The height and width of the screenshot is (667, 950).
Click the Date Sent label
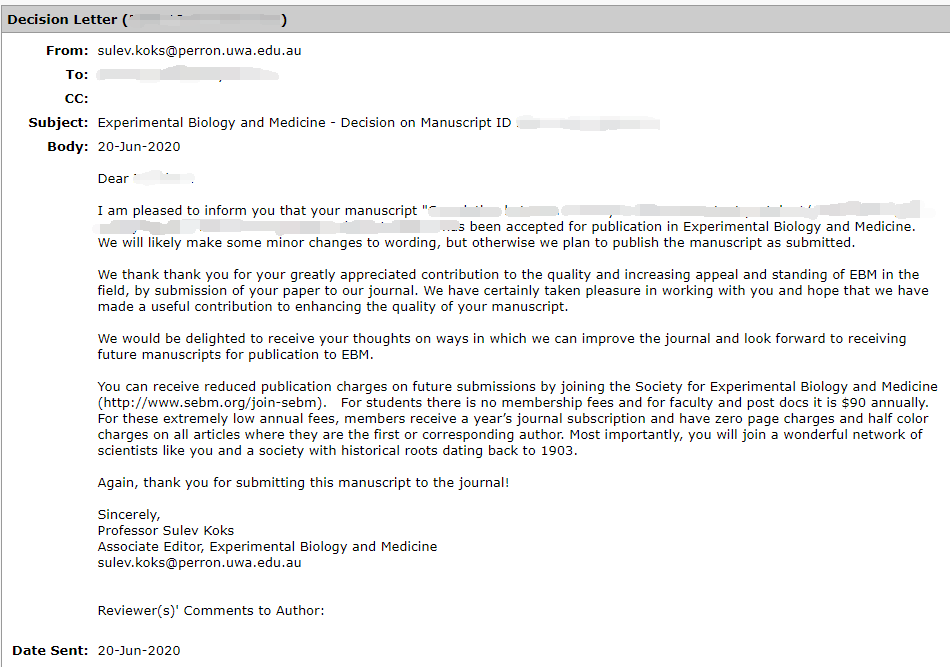point(50,651)
